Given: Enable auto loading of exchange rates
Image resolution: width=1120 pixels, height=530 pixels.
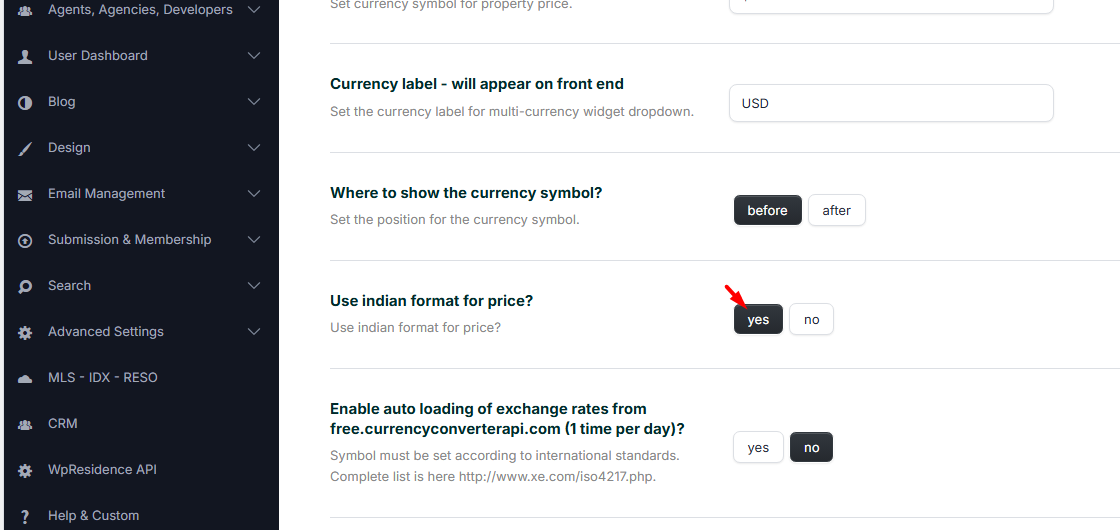Looking at the screenshot, I should coord(758,447).
